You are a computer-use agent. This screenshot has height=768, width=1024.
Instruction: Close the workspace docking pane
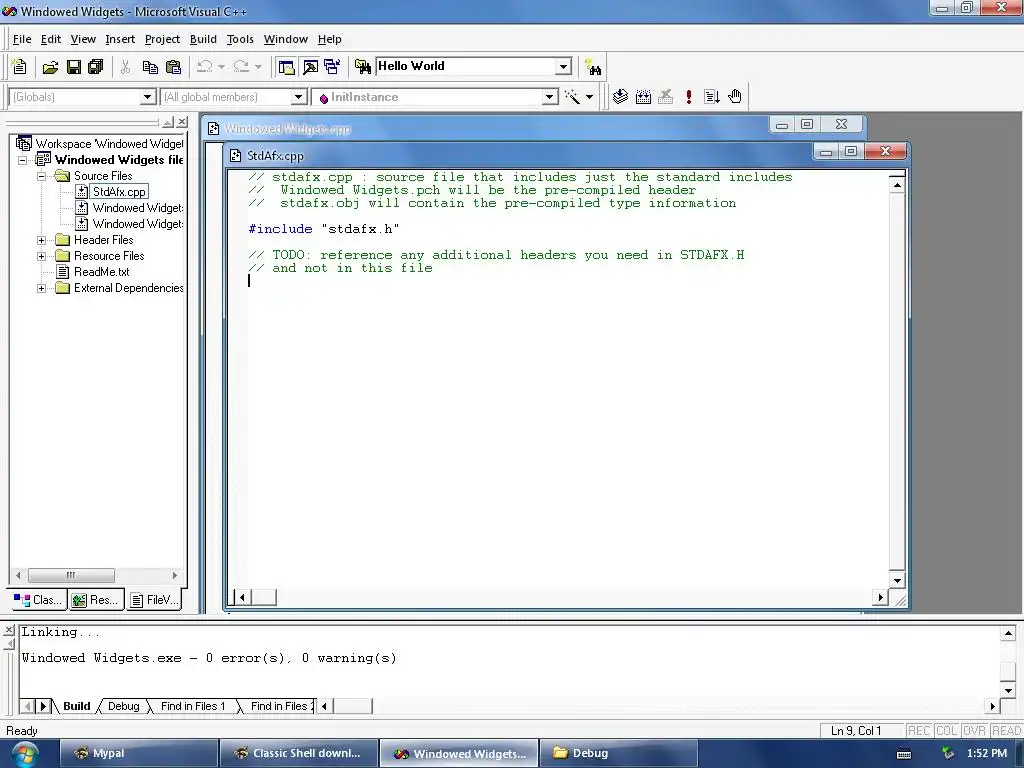182,122
